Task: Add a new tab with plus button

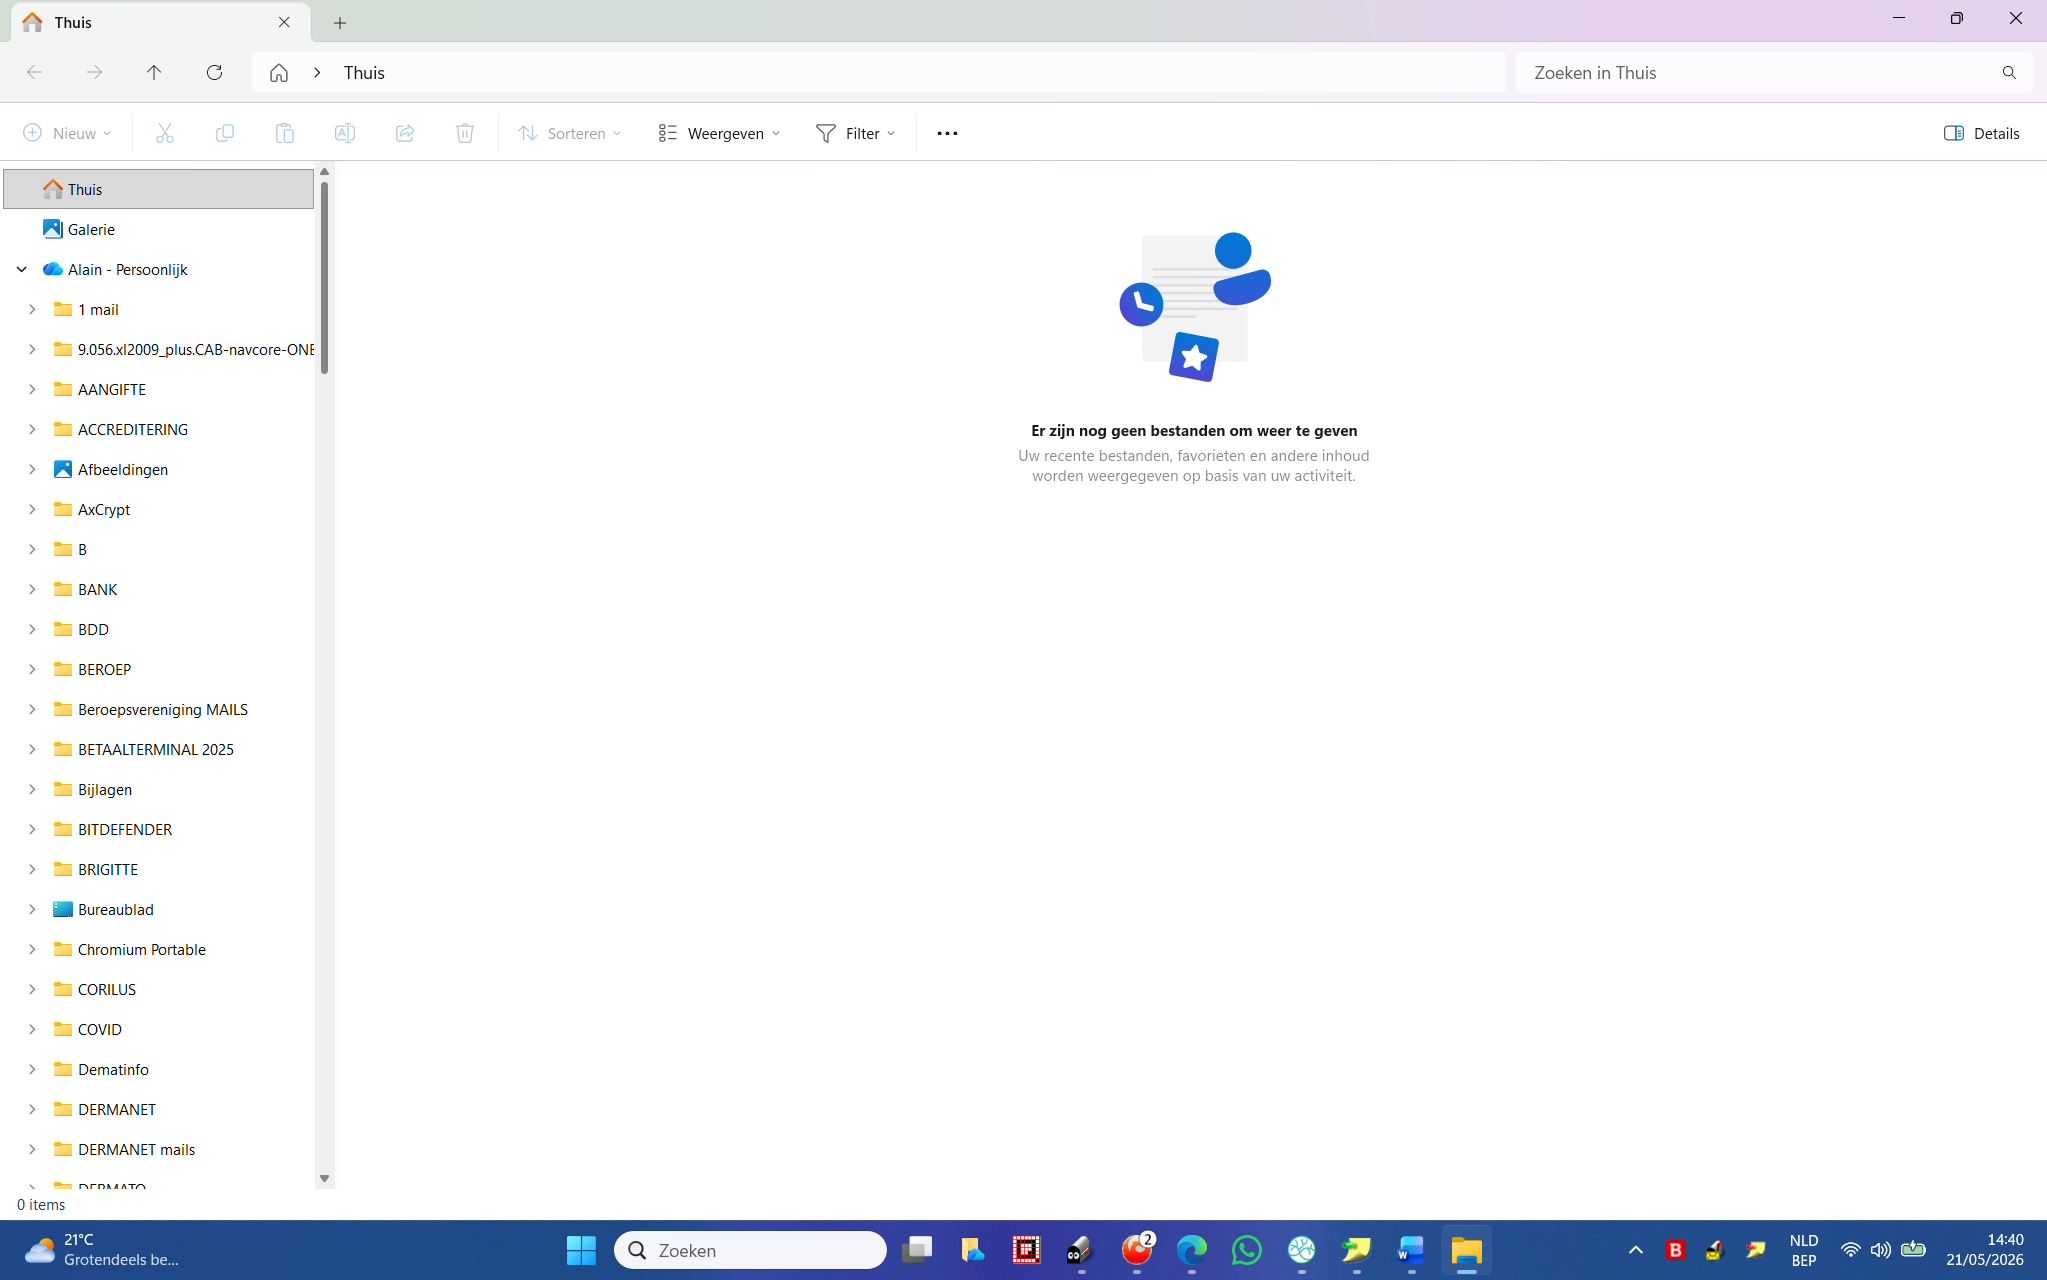Action: coord(340,22)
